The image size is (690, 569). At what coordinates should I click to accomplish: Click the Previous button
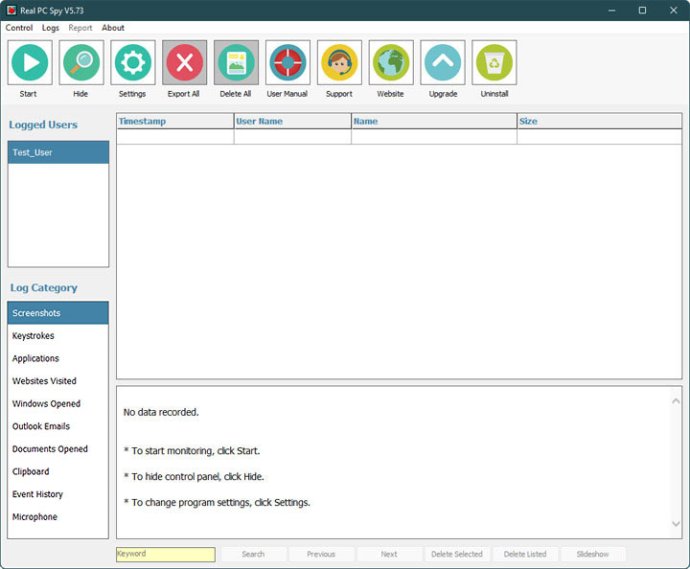click(x=321, y=554)
